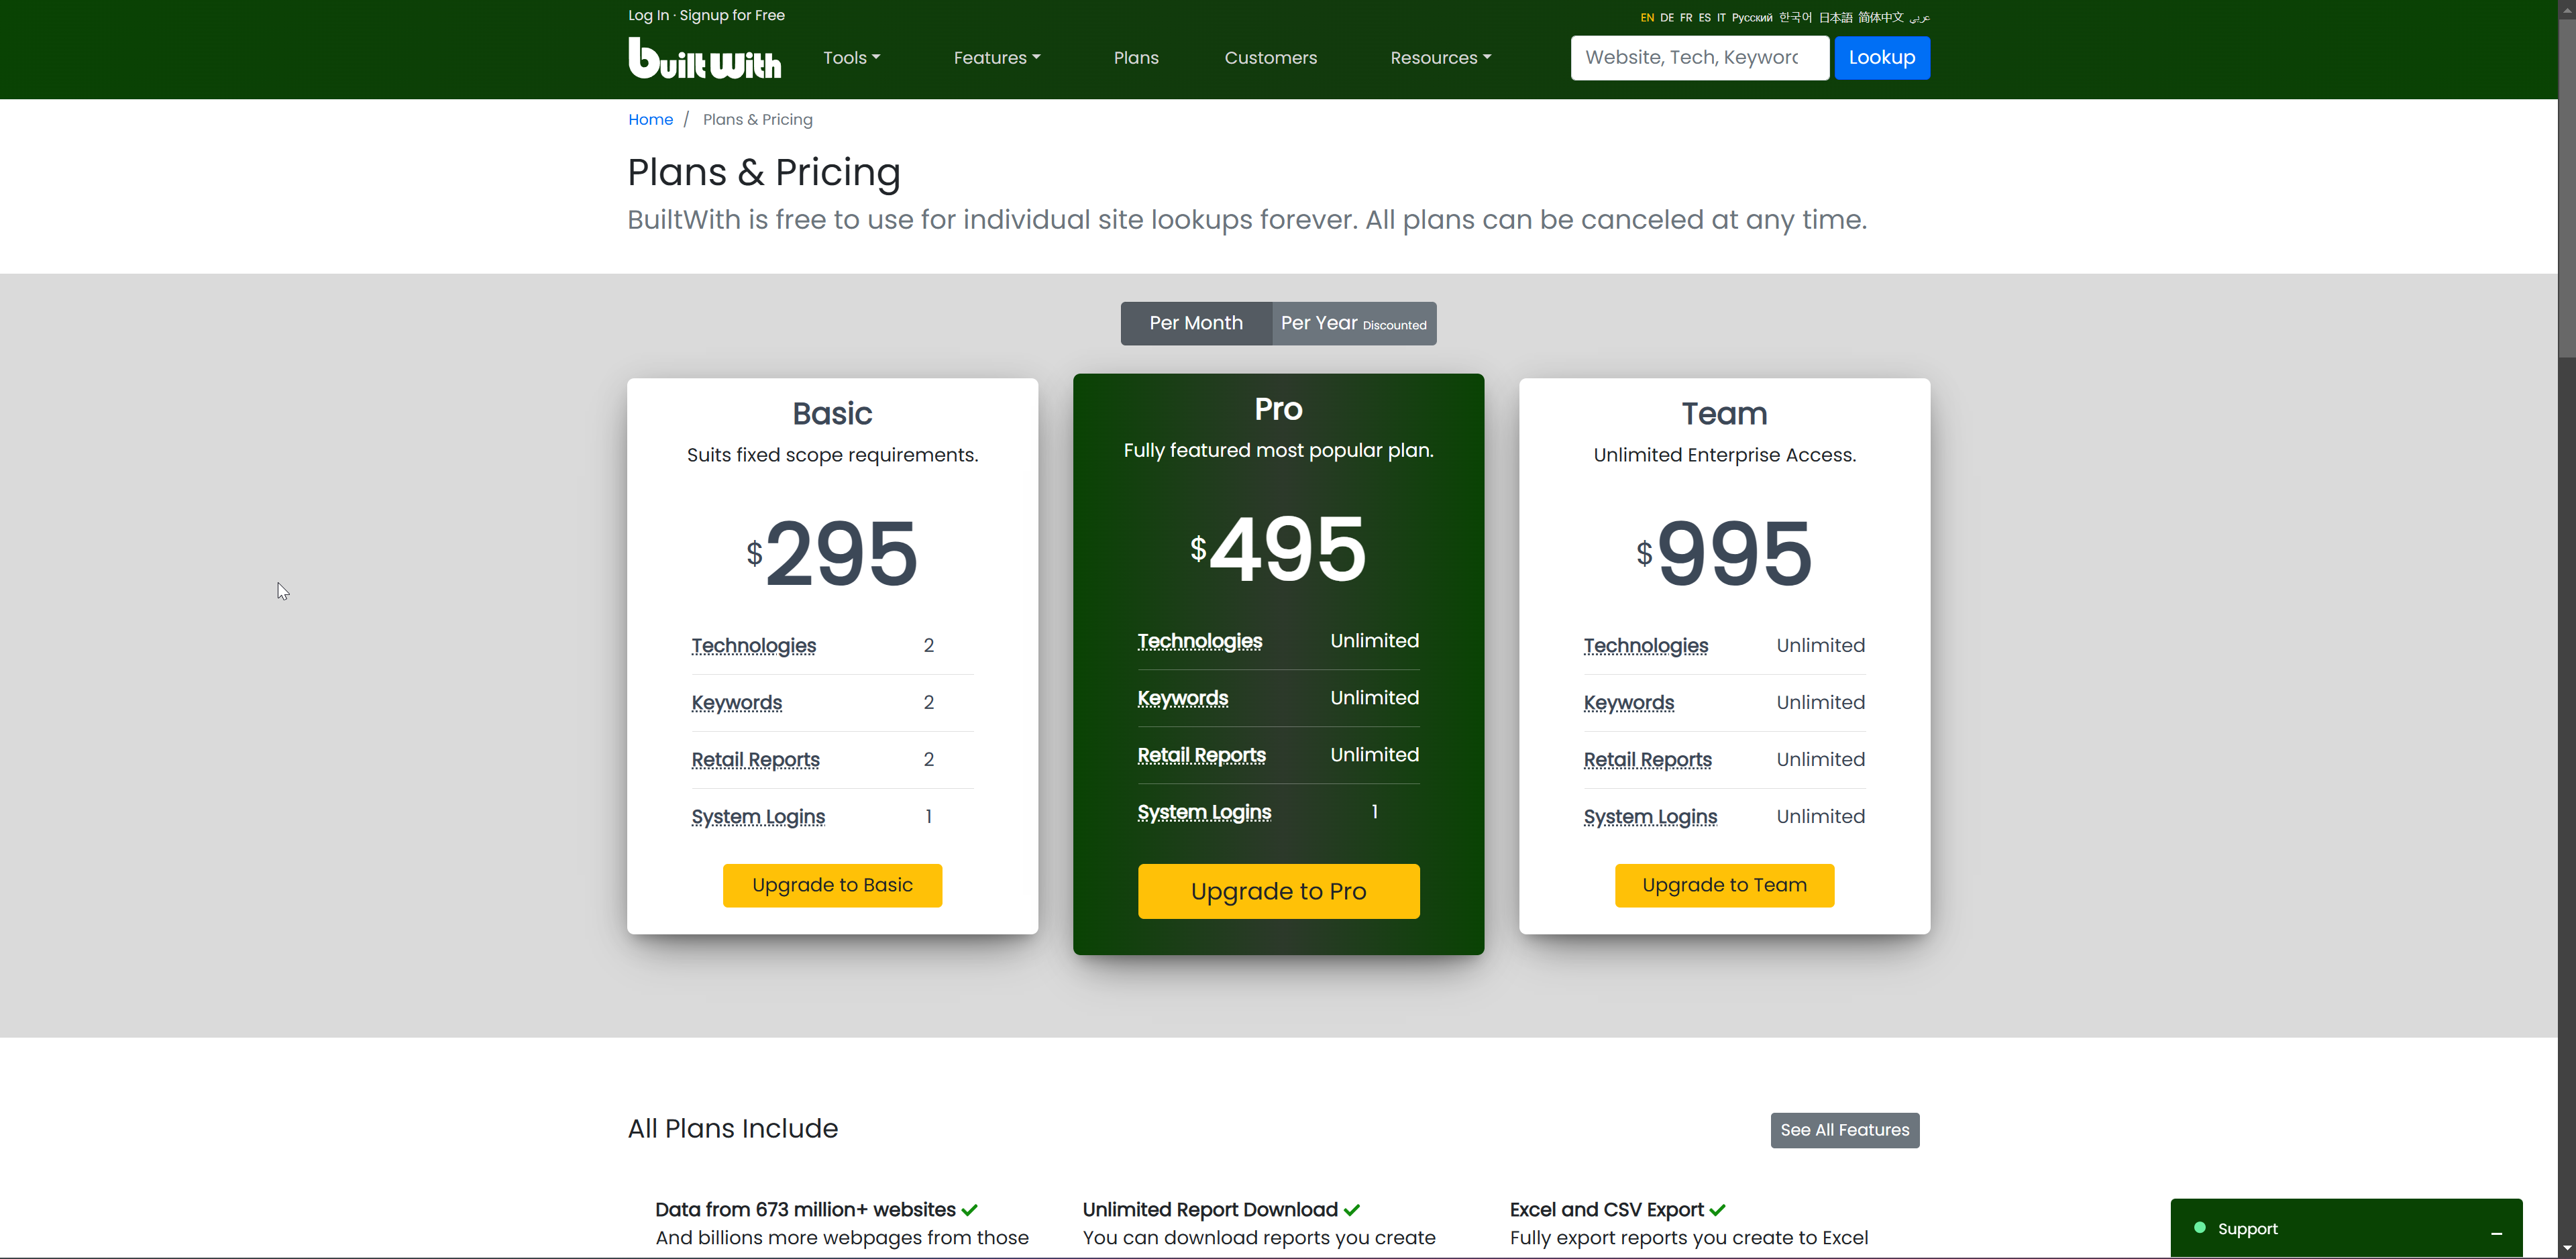Image resolution: width=2576 pixels, height=1259 pixels.
Task: Click the Lookup button
Action: click(x=1881, y=57)
